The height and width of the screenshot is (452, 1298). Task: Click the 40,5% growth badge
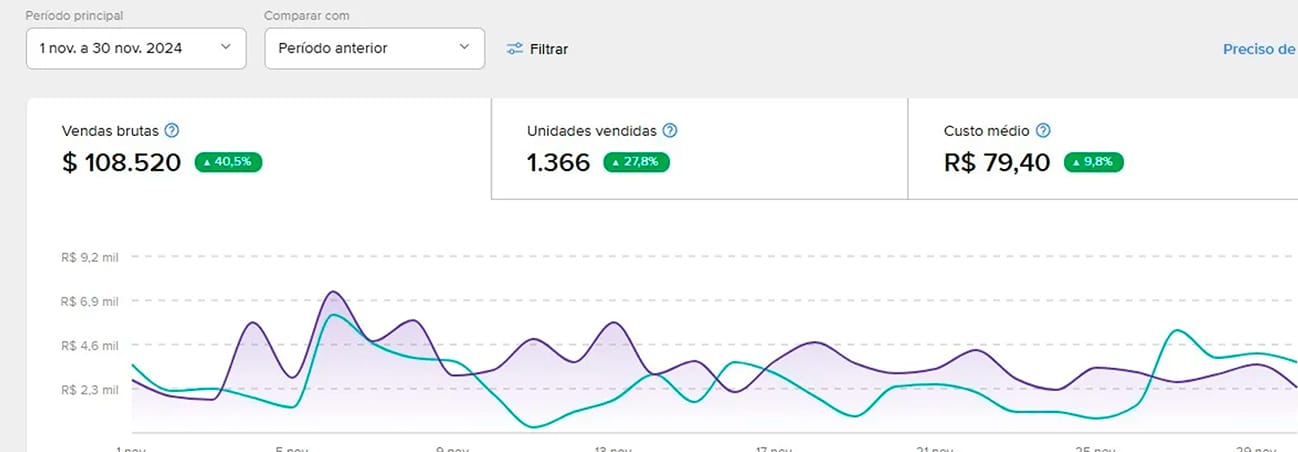228,162
